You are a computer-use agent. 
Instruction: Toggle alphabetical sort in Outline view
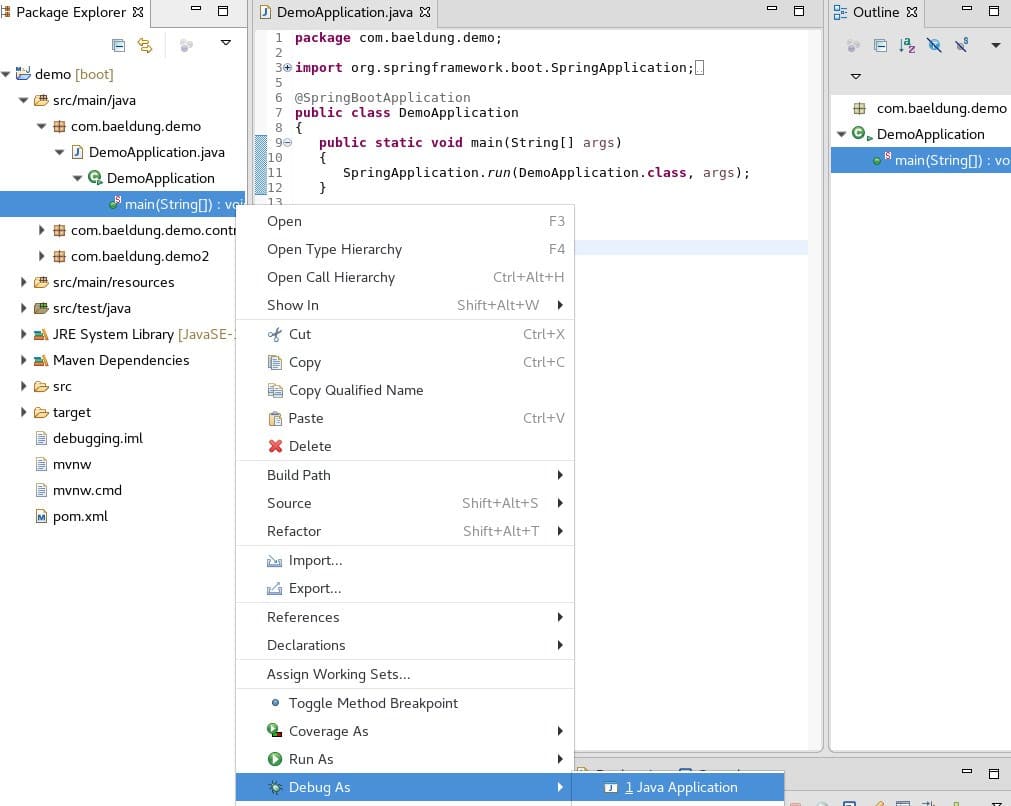click(907, 45)
